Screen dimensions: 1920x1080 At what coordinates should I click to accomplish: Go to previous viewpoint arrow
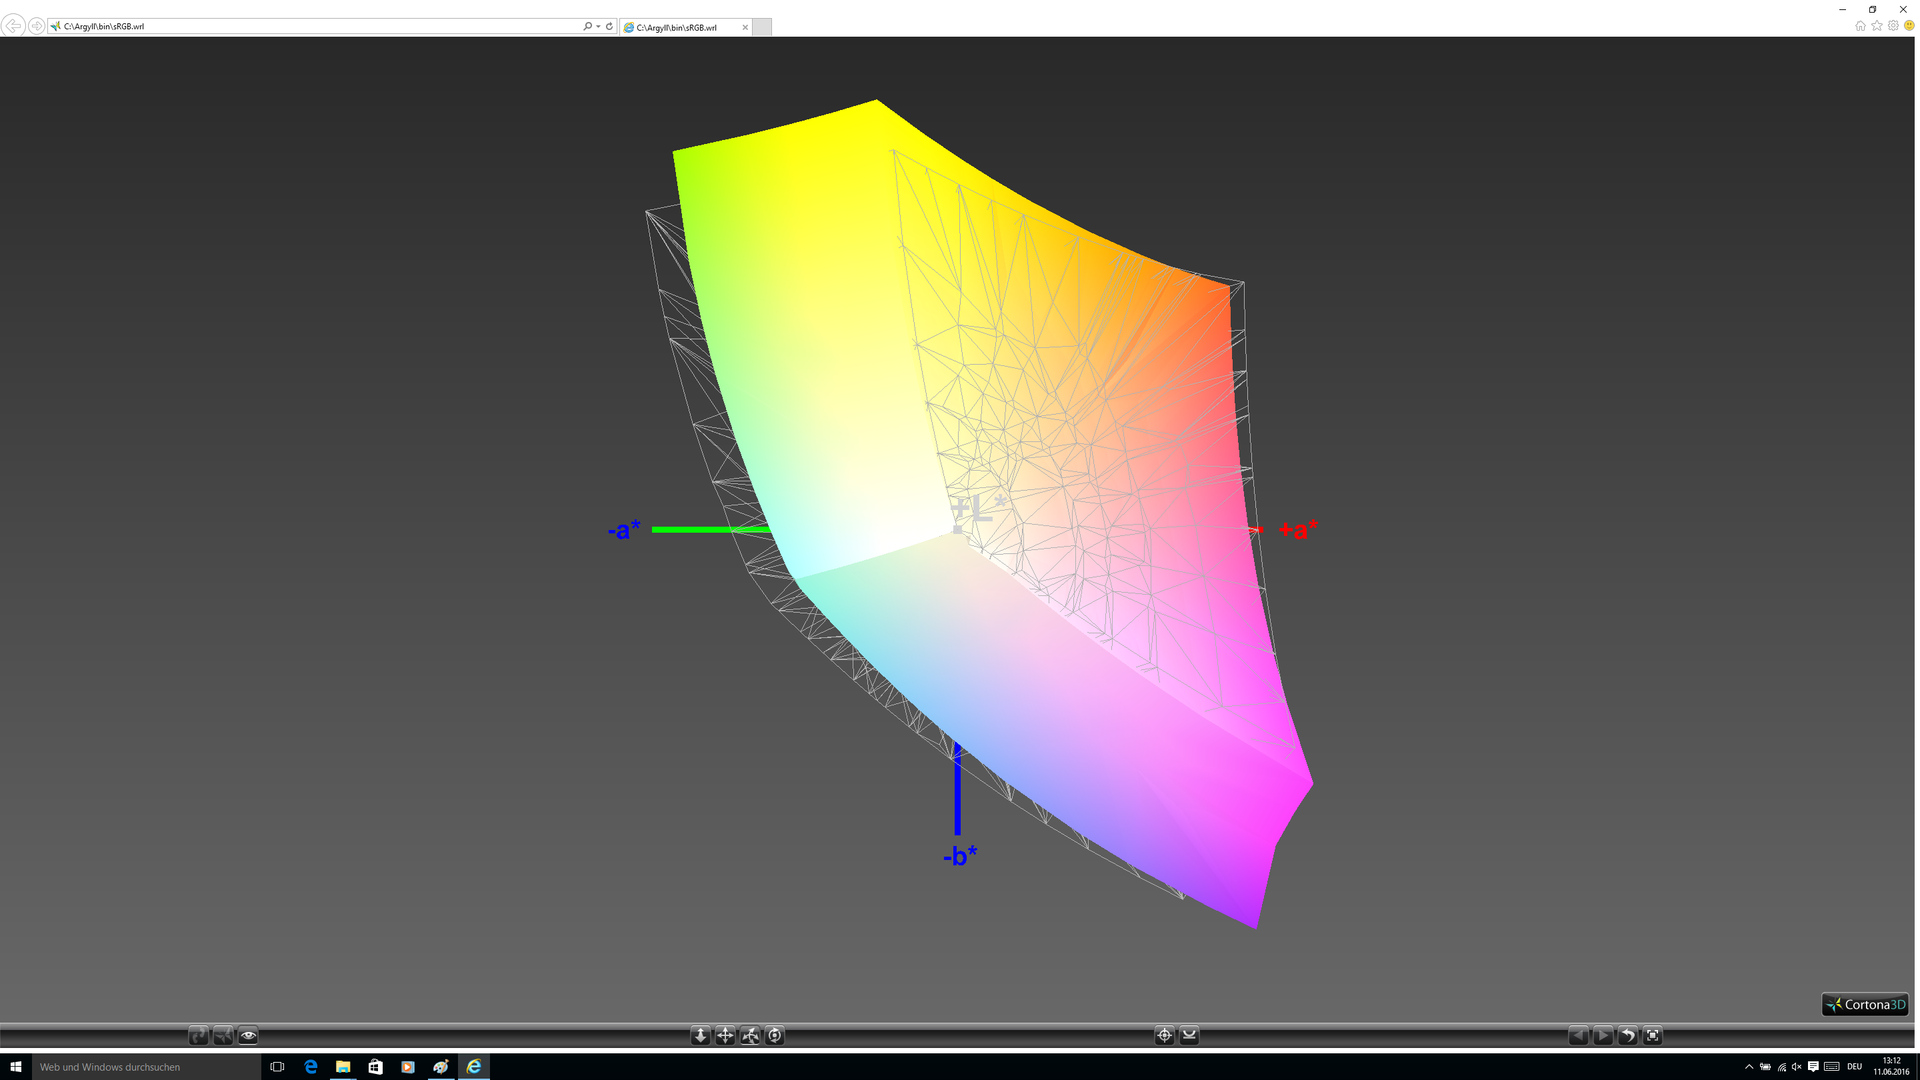[x=1578, y=1036]
